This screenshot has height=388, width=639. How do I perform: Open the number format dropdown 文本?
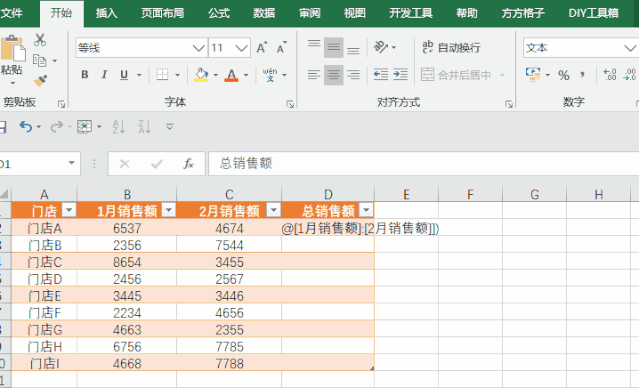[x=630, y=48]
